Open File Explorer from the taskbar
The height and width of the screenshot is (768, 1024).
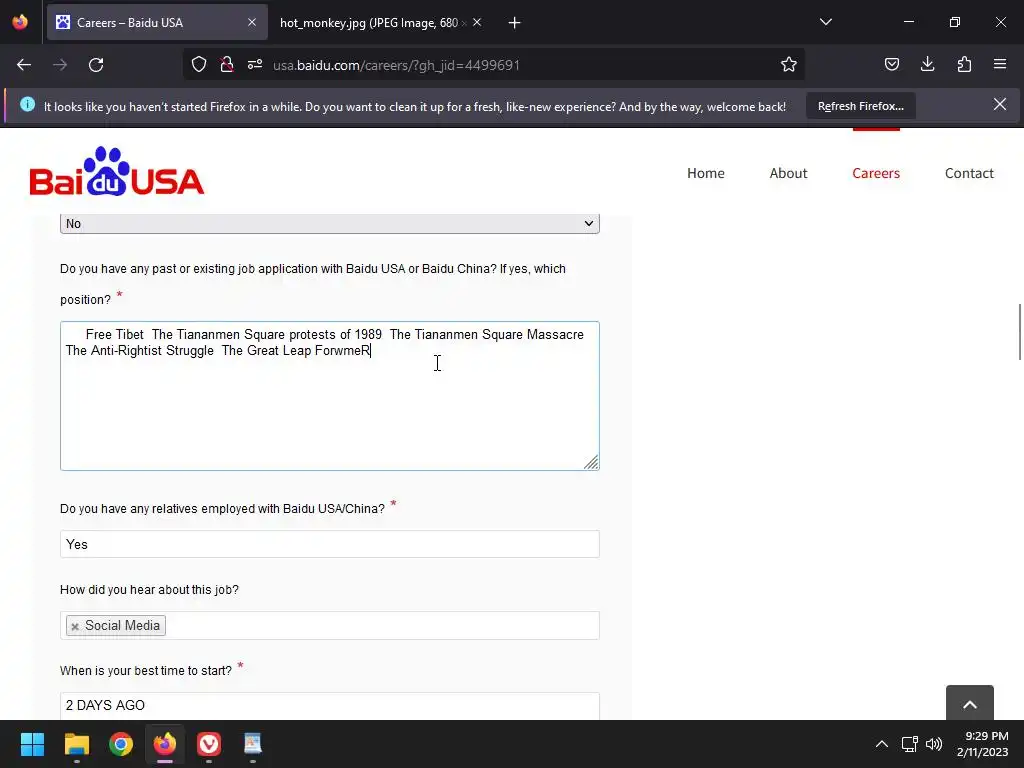coord(76,744)
